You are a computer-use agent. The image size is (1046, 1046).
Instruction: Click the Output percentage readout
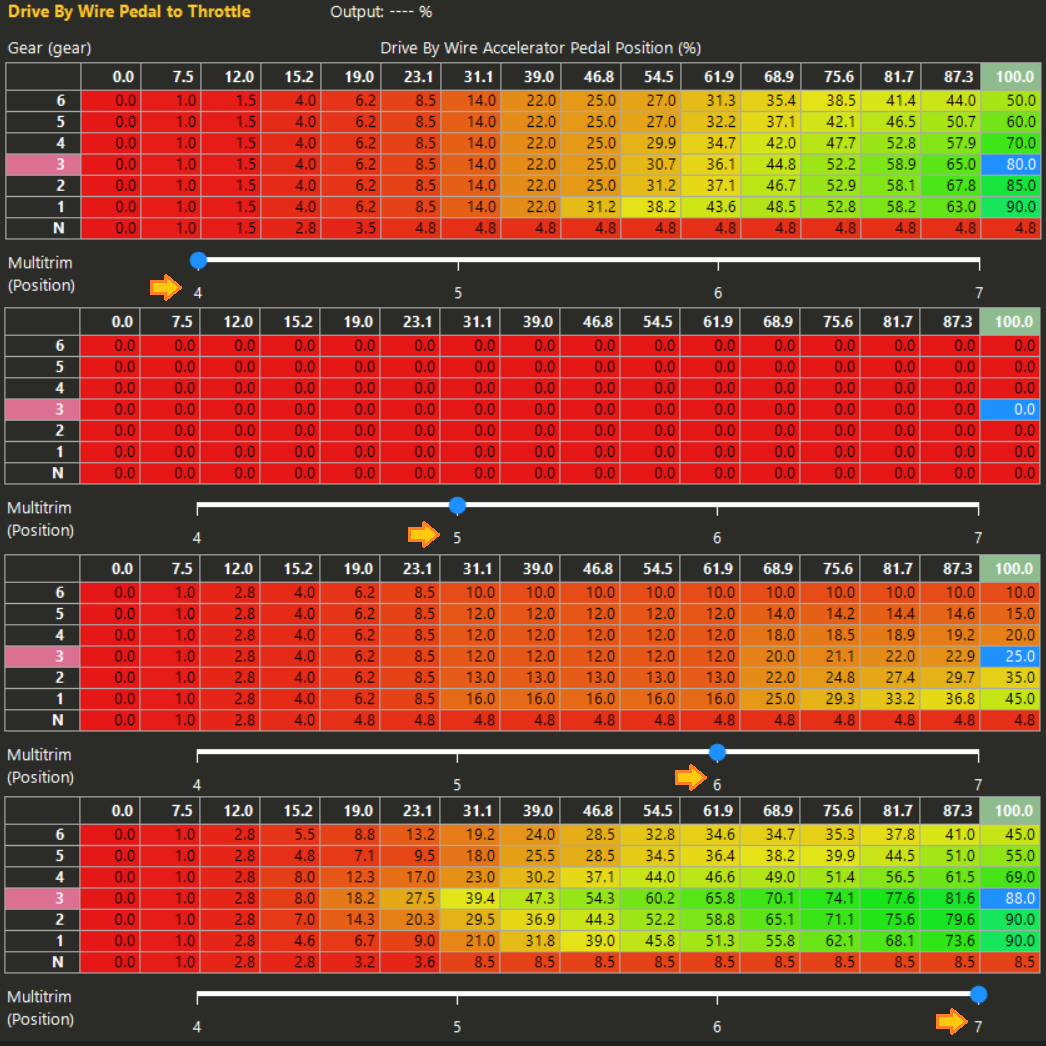(381, 12)
